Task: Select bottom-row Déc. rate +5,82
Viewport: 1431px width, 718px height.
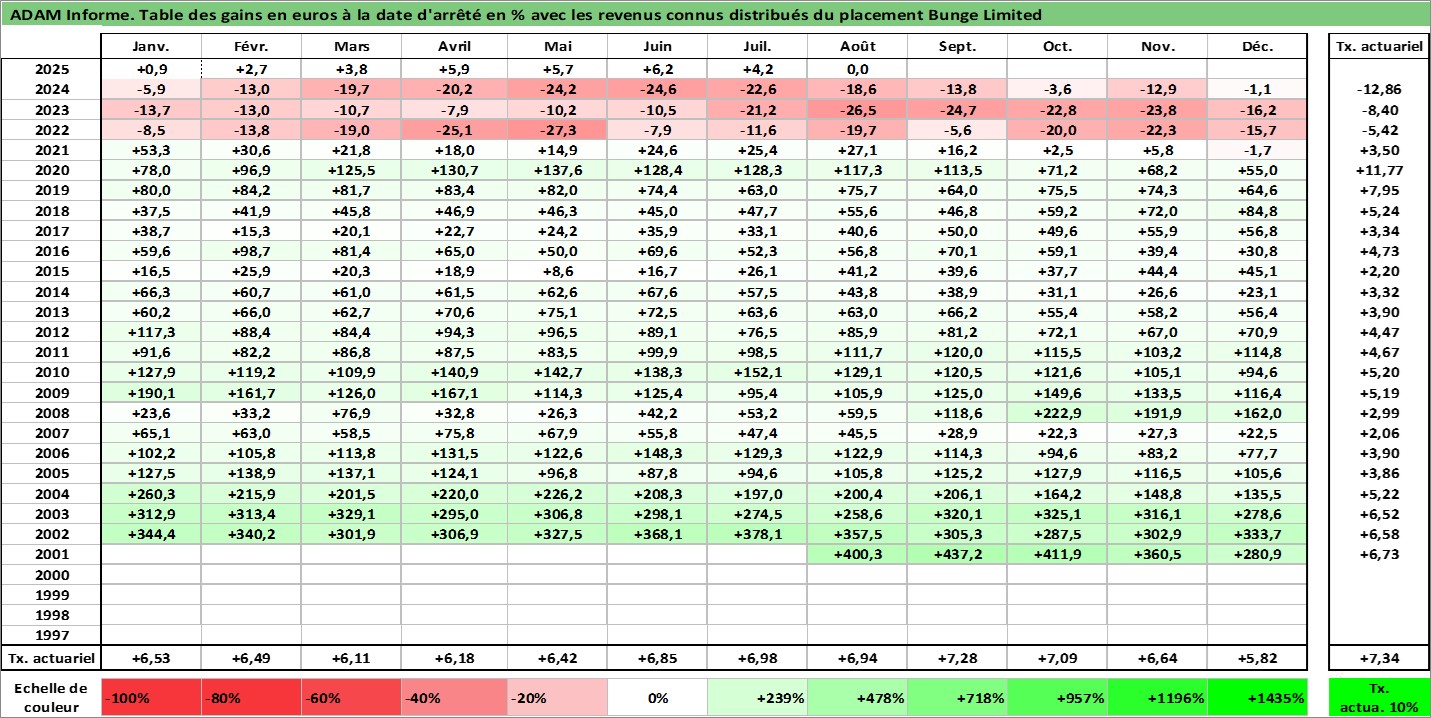Action: click(1257, 659)
